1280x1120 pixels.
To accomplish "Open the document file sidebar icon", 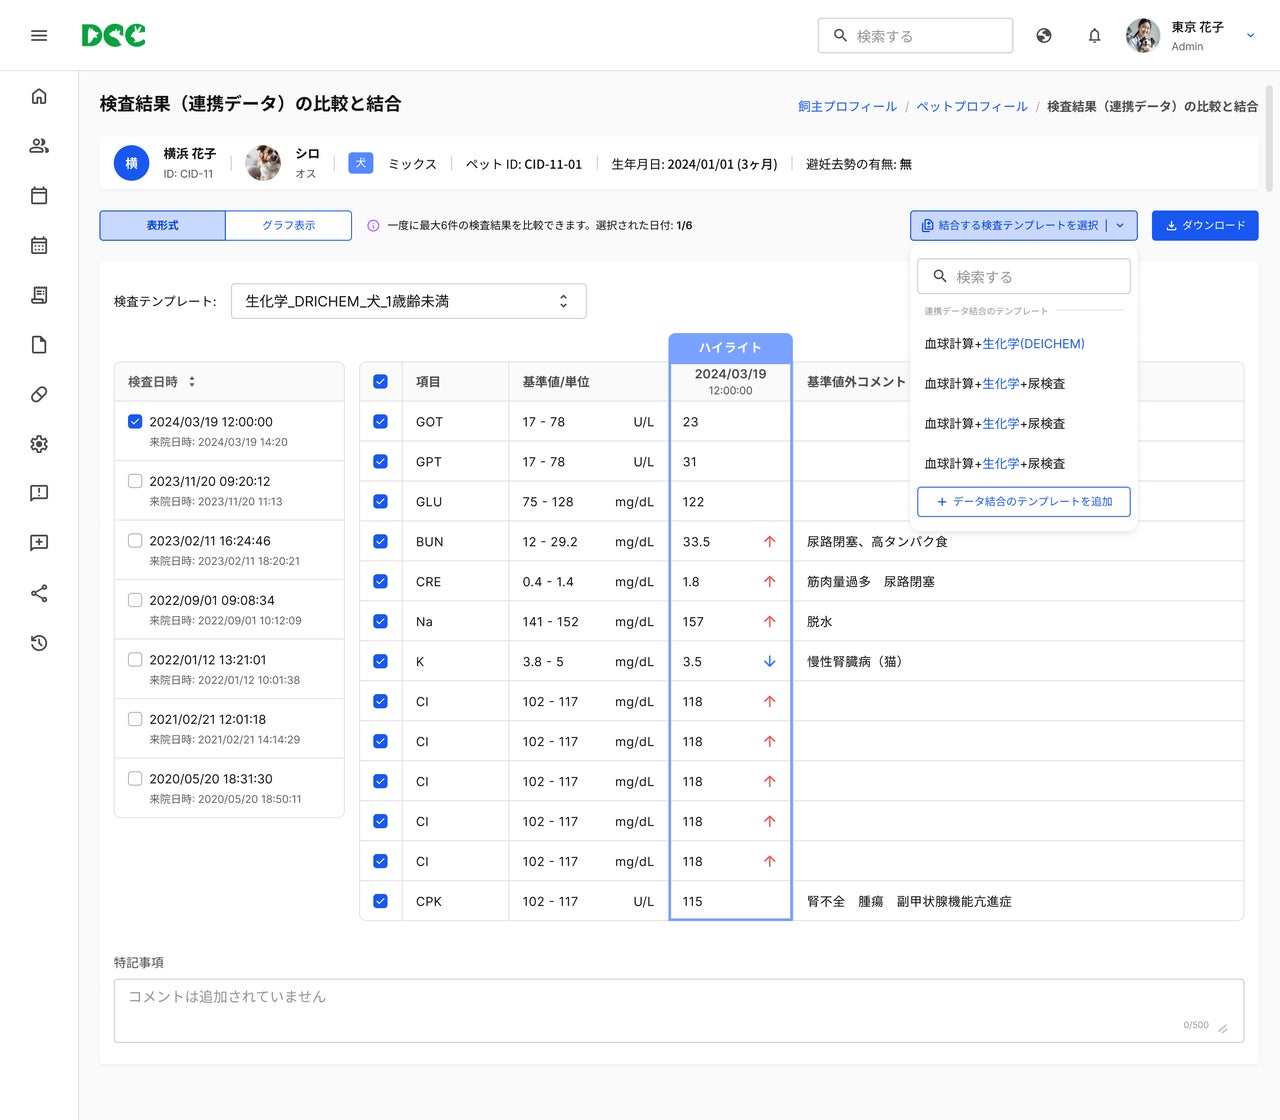I will [x=39, y=345].
